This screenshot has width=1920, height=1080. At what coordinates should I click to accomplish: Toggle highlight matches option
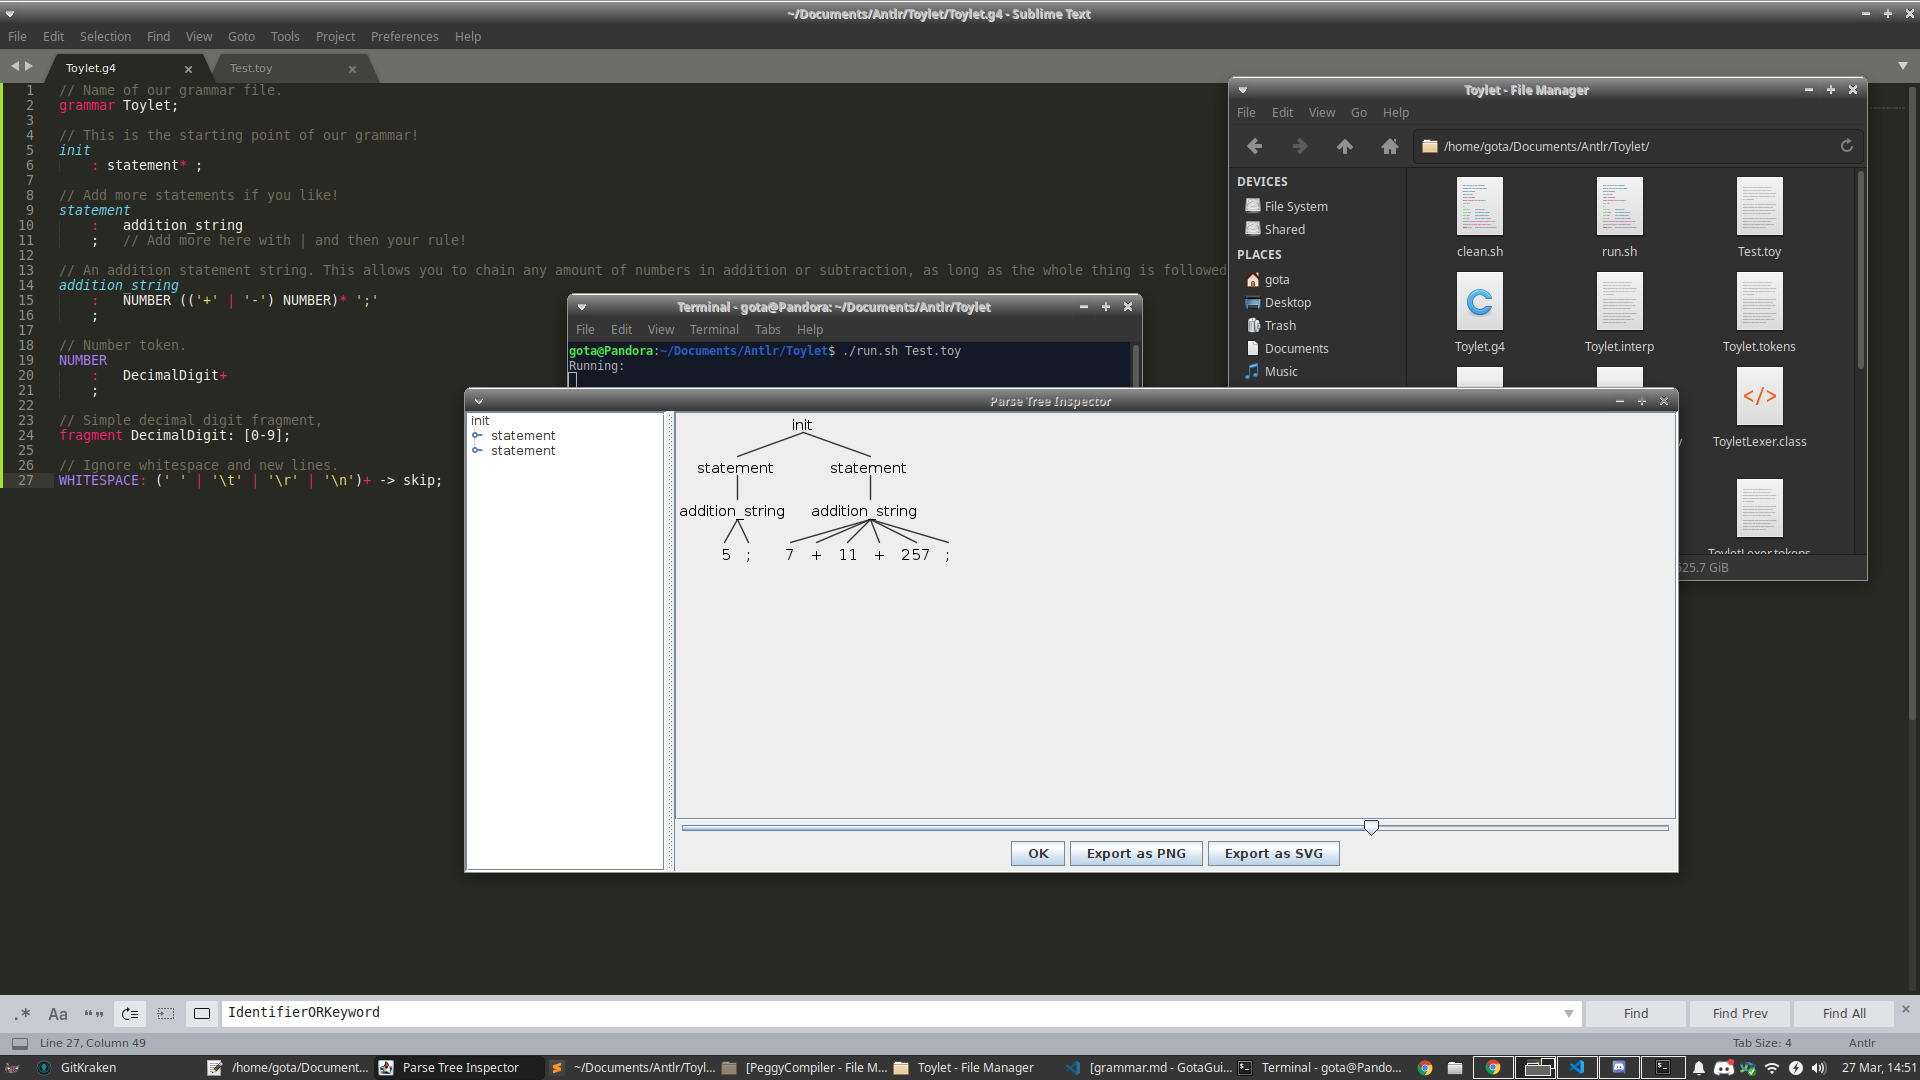pyautogui.click(x=202, y=1013)
